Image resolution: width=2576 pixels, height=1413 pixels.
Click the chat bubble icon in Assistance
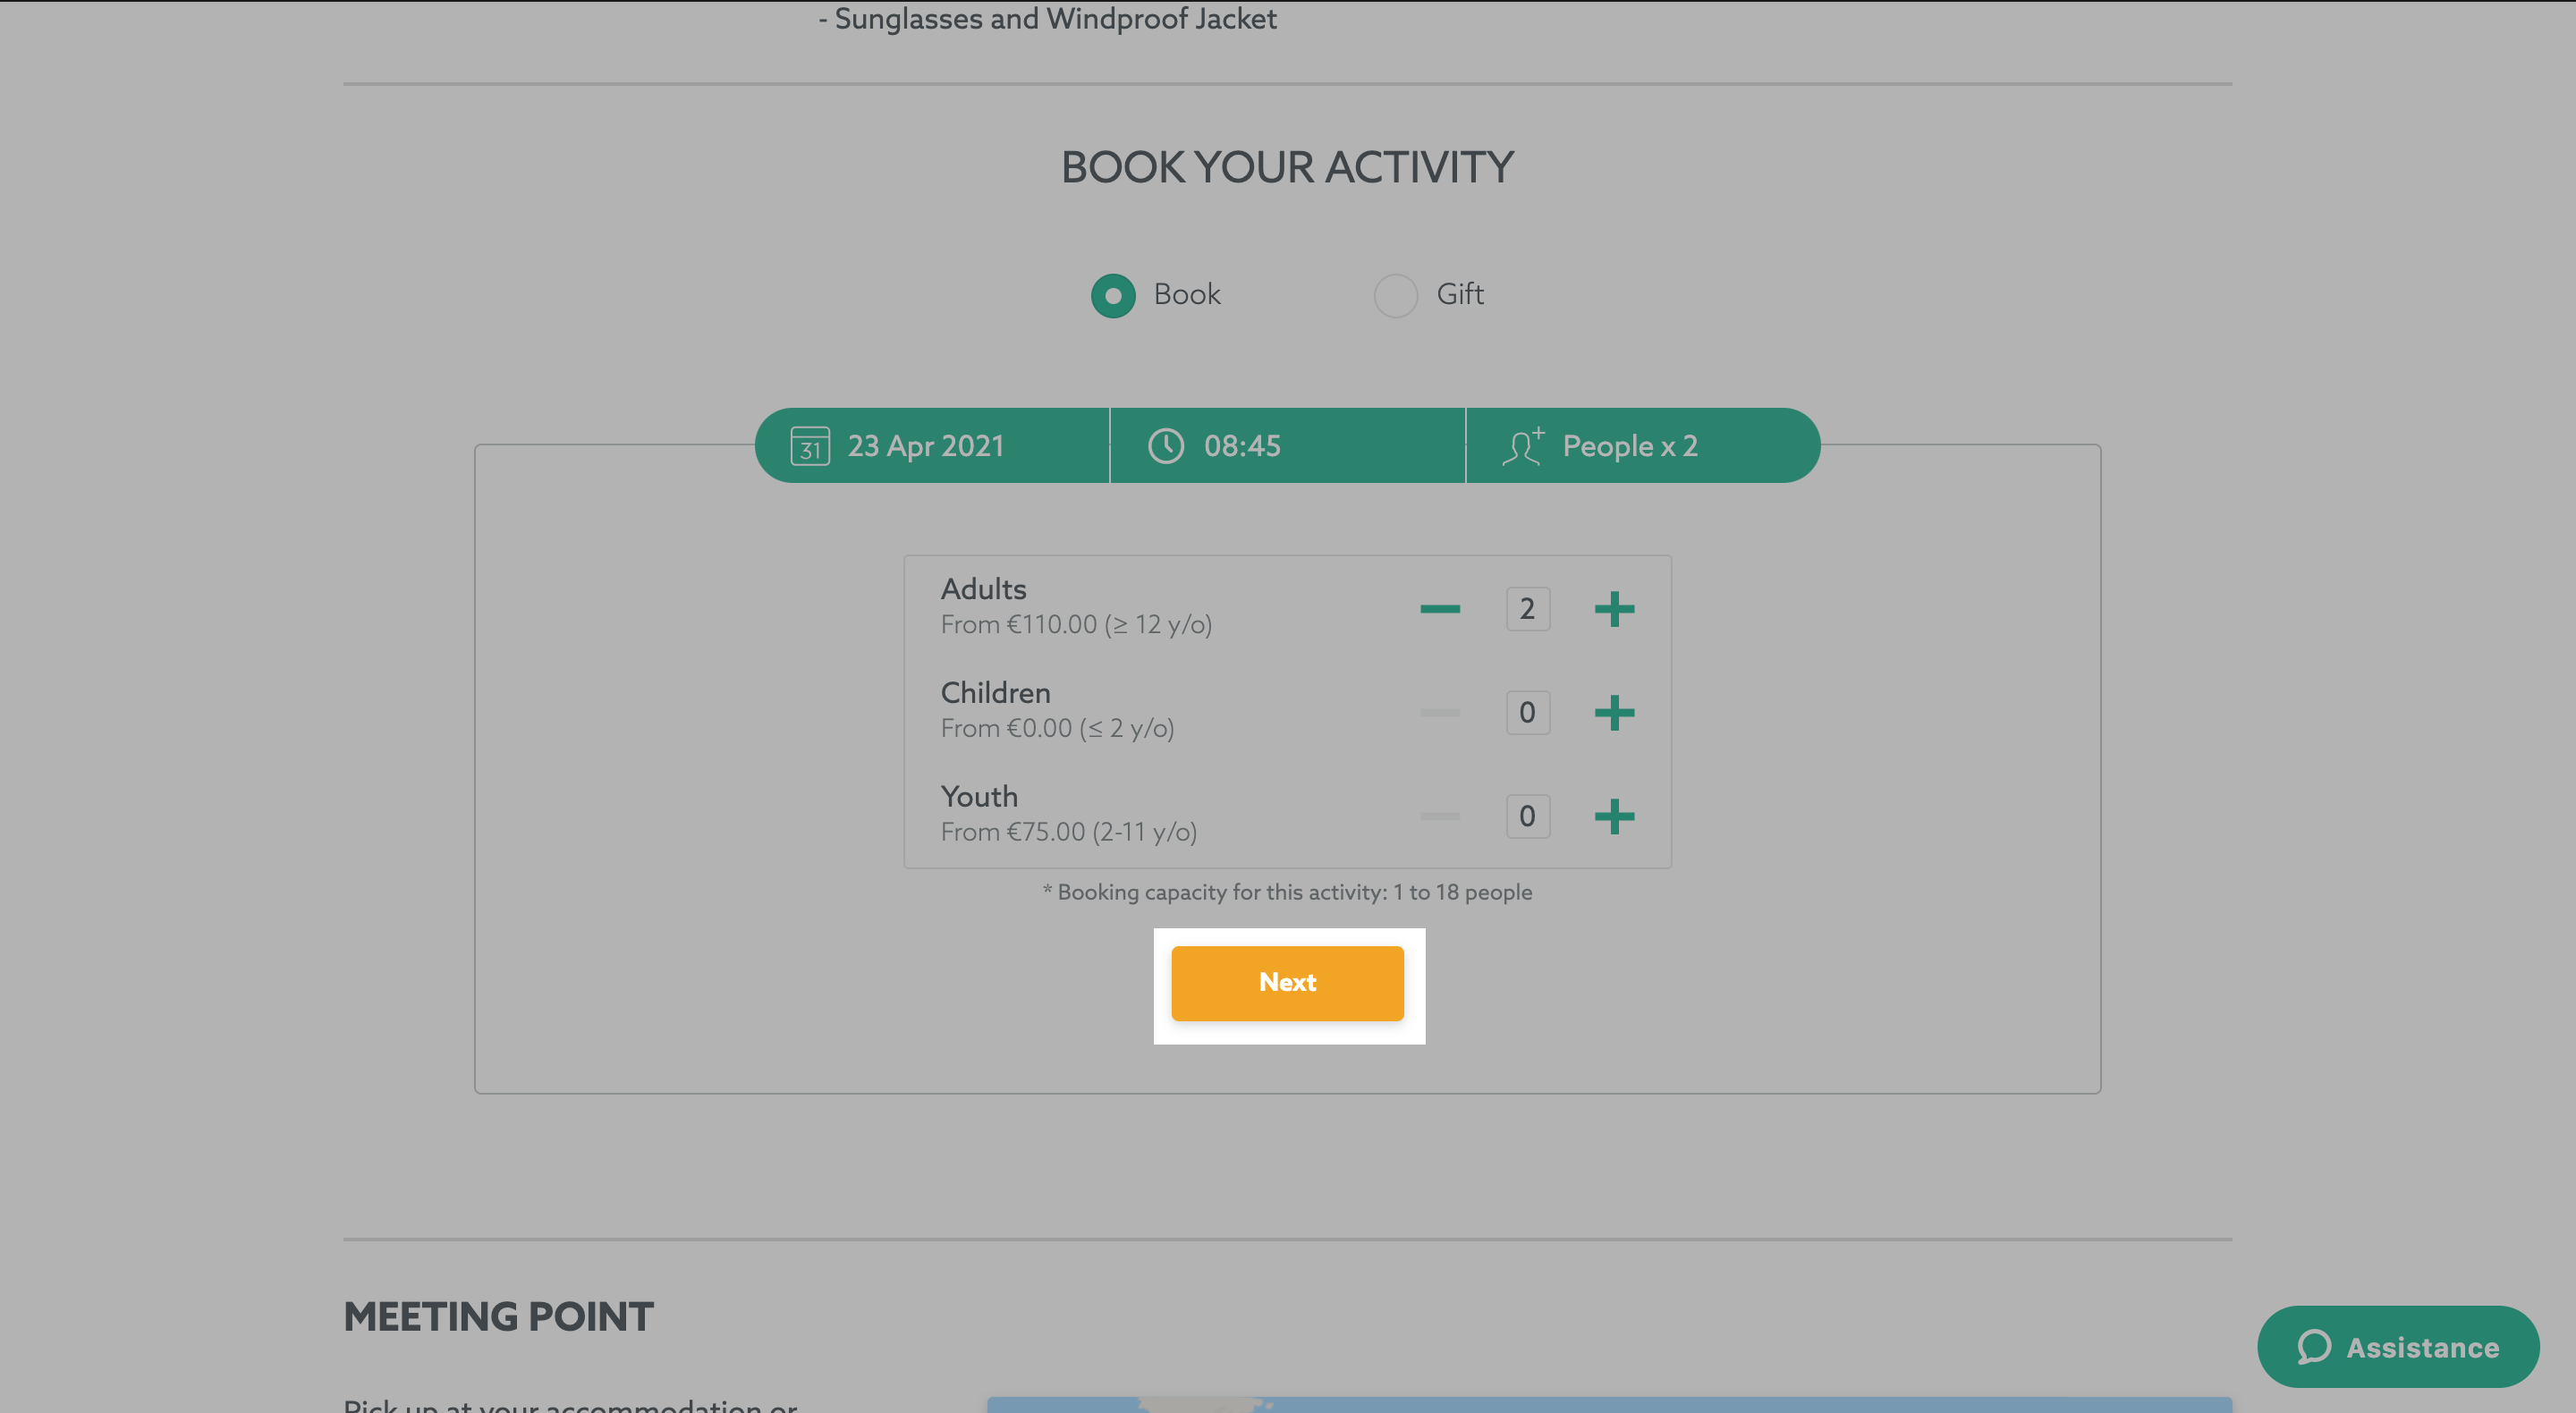pyautogui.click(x=2313, y=1347)
